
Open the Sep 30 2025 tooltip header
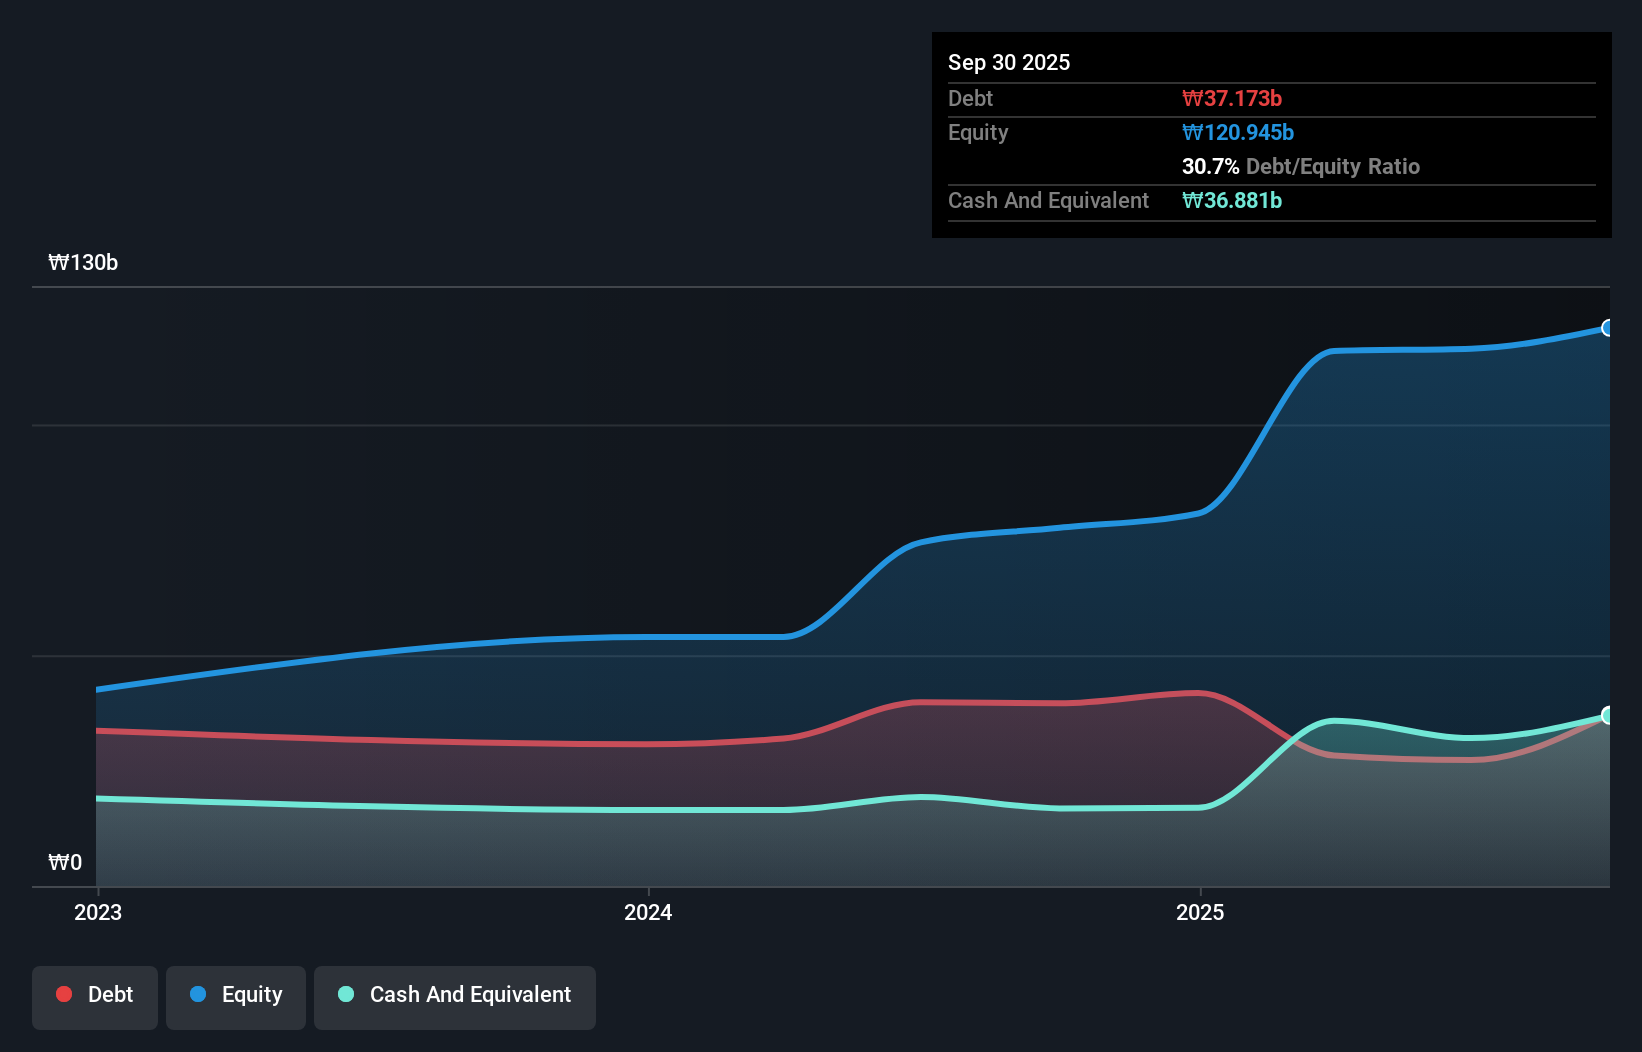tap(1009, 62)
